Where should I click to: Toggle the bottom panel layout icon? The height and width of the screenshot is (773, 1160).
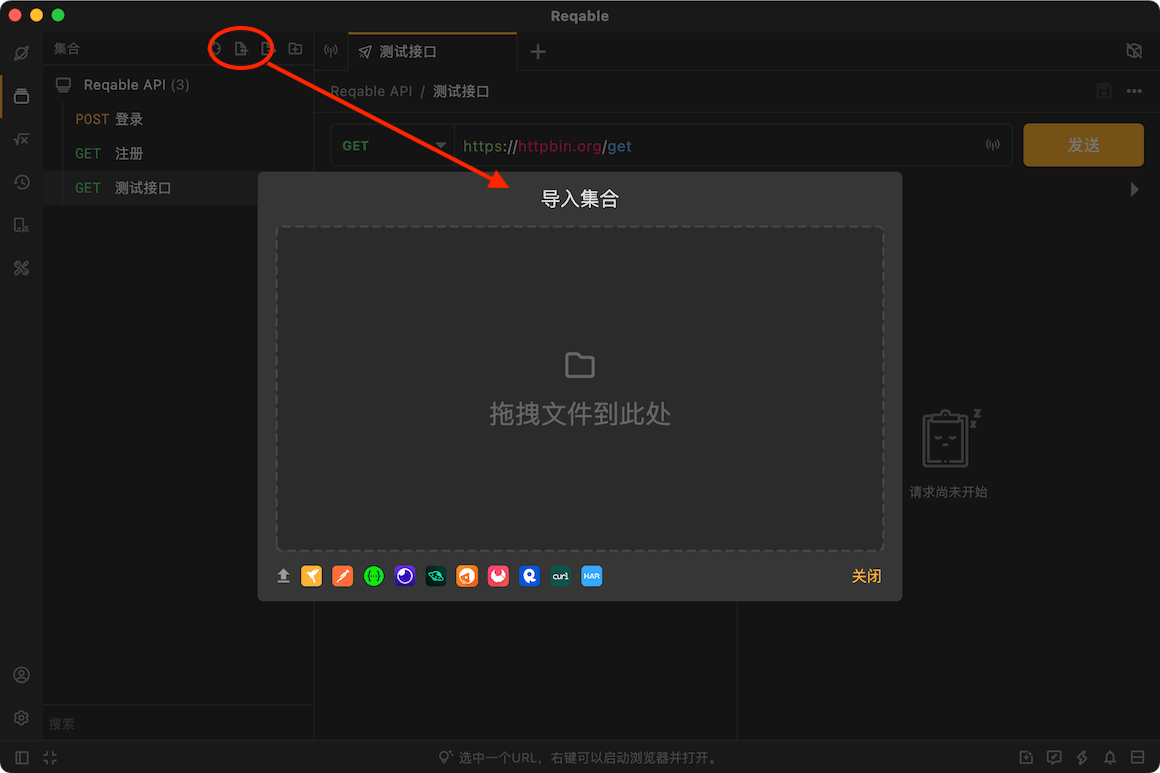coord(1138,757)
